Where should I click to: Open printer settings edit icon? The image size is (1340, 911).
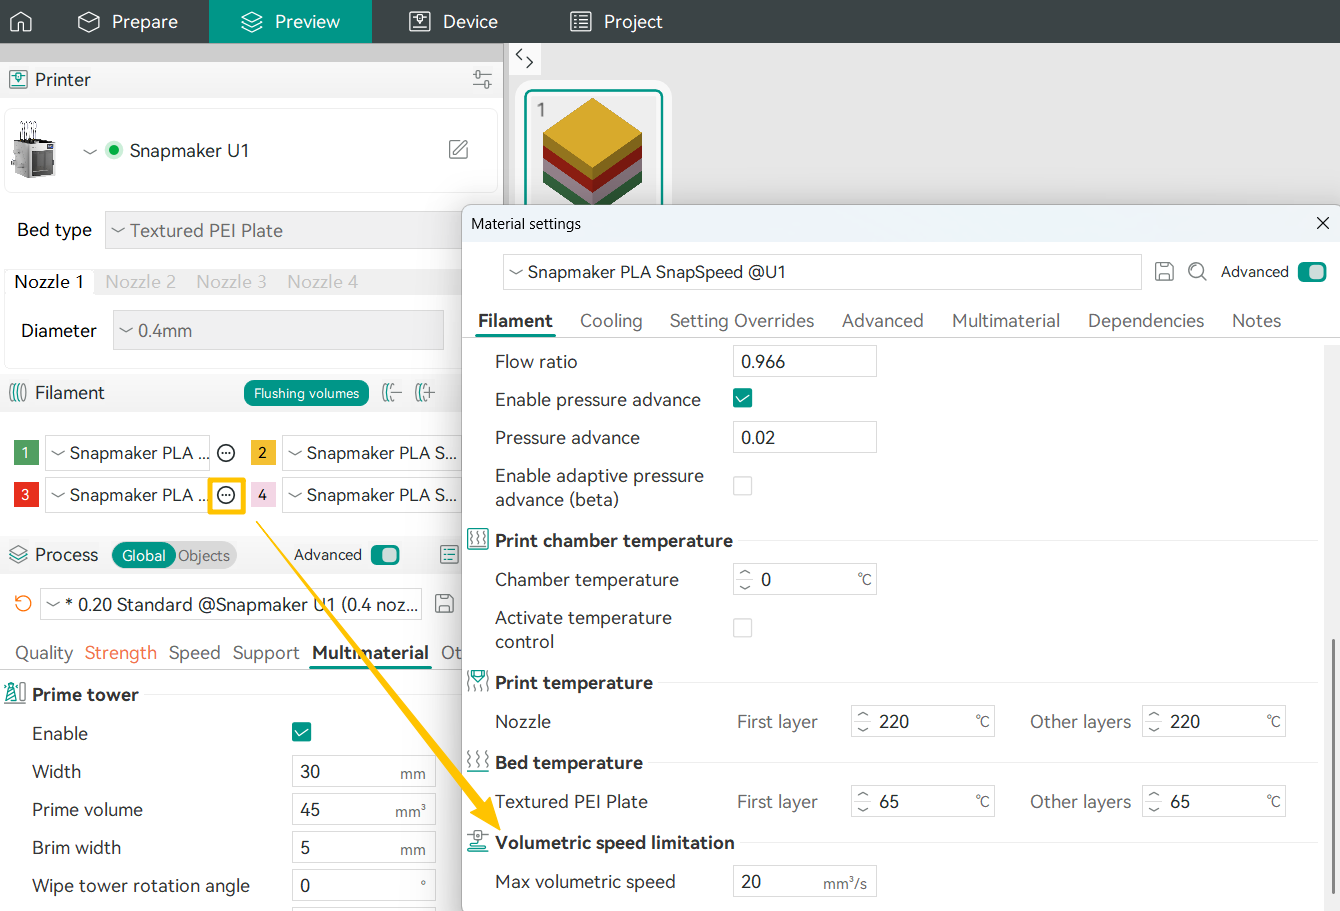click(458, 150)
